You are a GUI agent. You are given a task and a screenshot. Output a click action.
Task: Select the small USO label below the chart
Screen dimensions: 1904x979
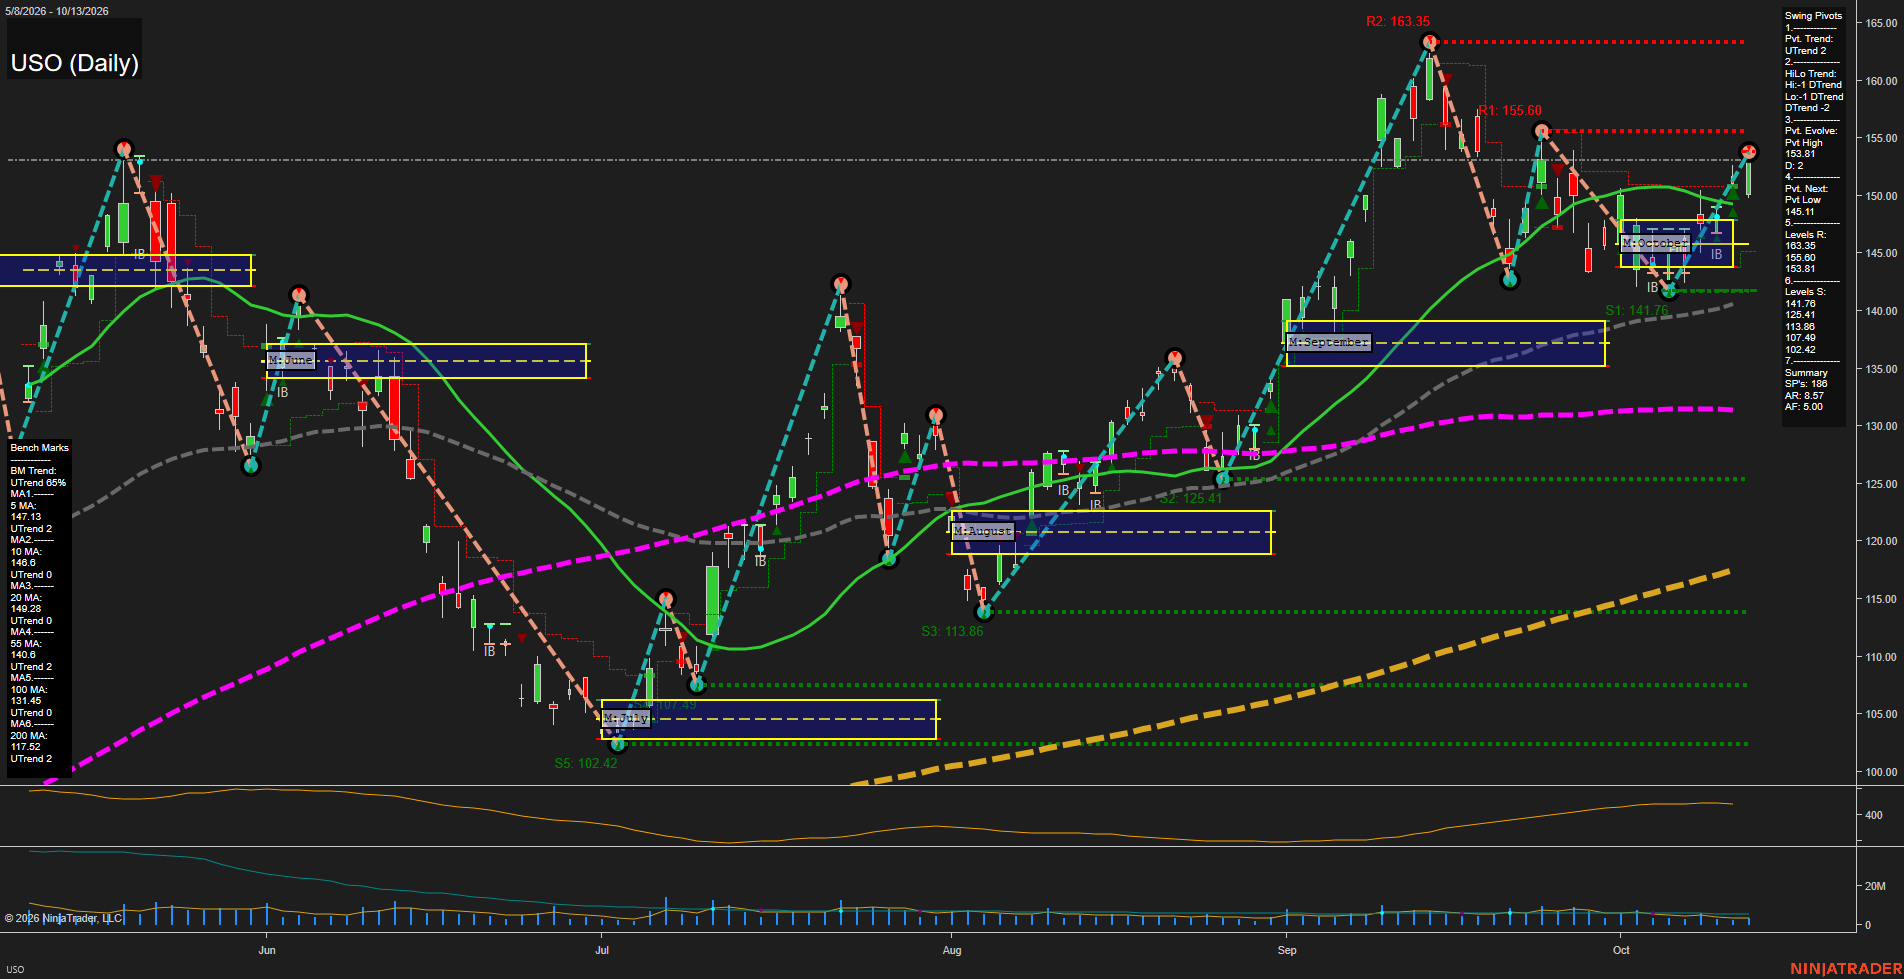pos(15,969)
